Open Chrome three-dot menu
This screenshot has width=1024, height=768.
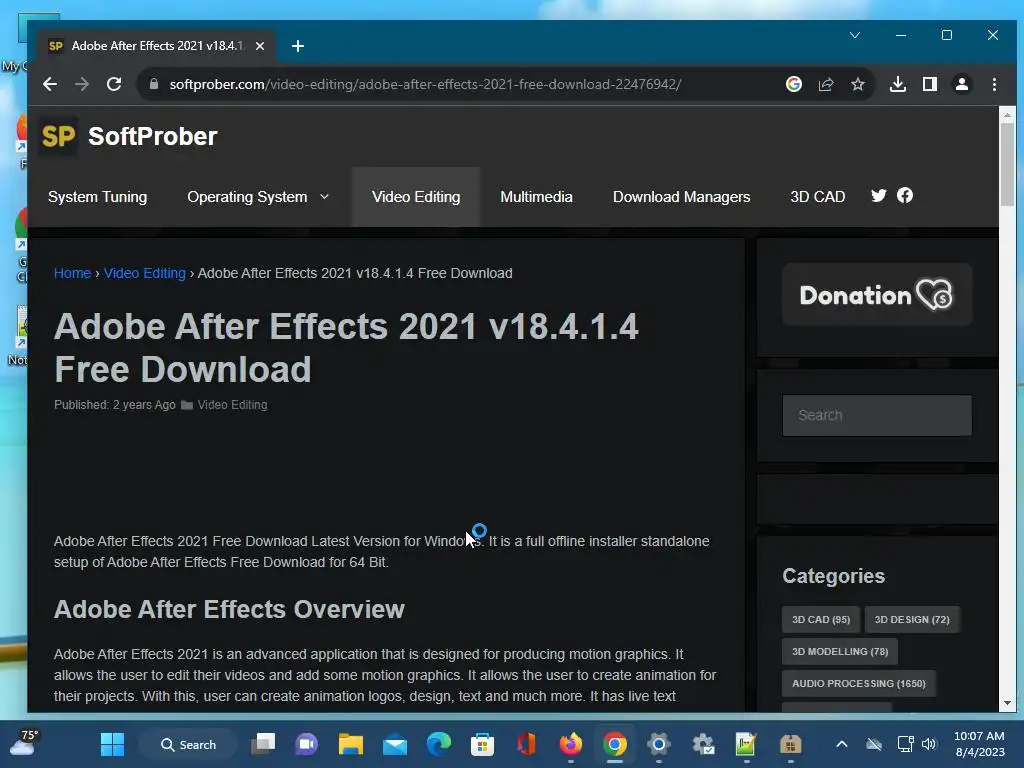tap(994, 84)
